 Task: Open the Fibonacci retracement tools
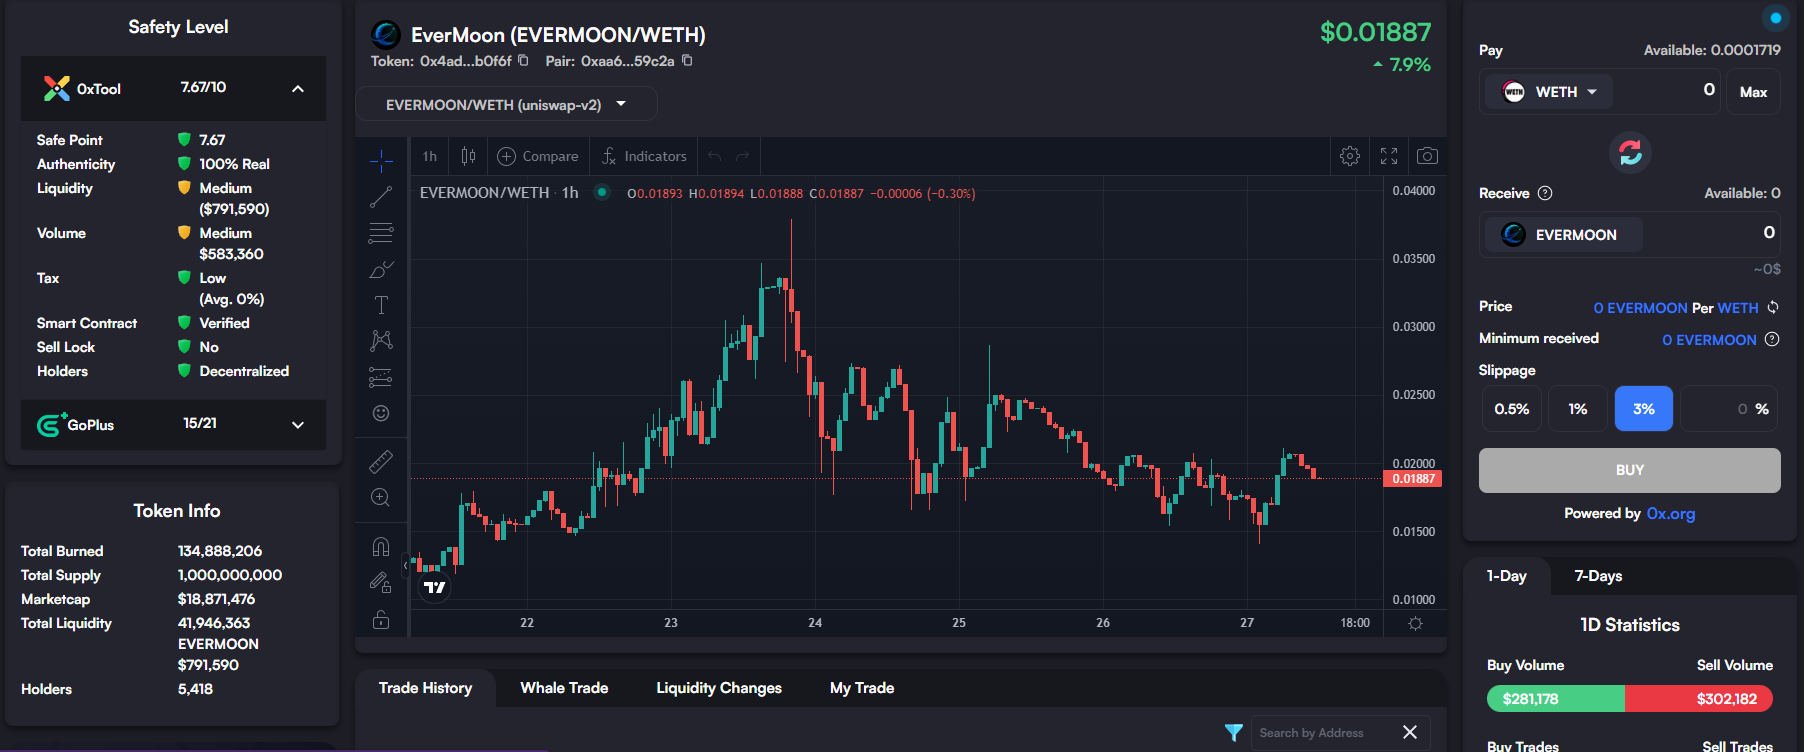pos(381,233)
